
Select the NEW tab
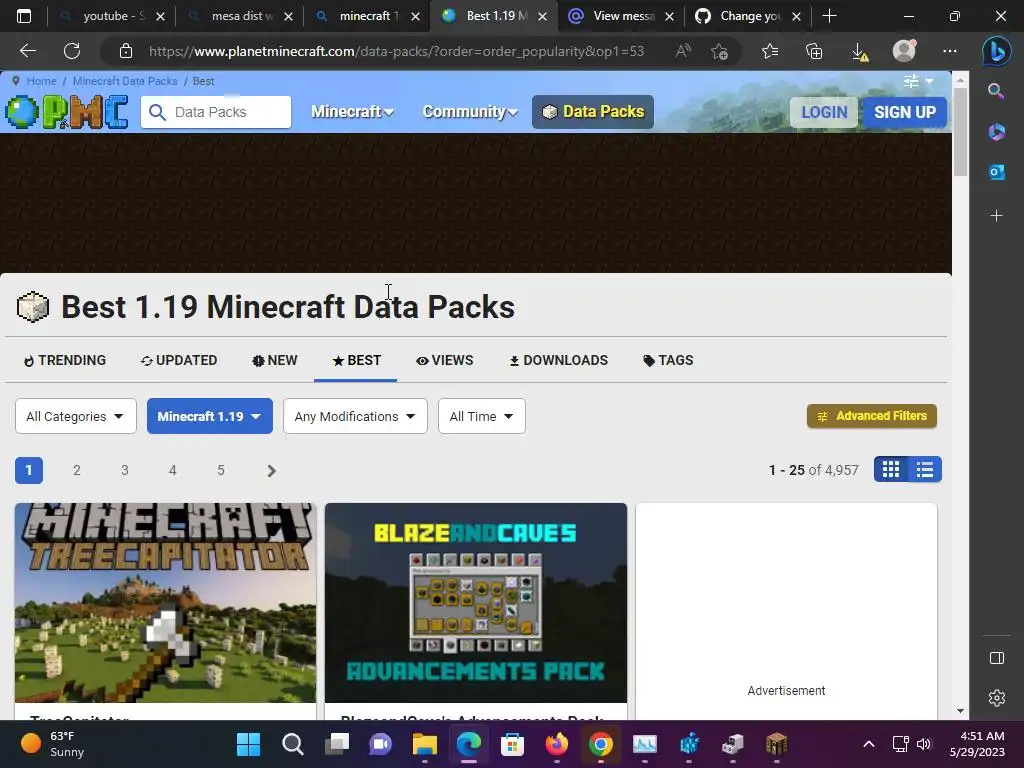275,360
